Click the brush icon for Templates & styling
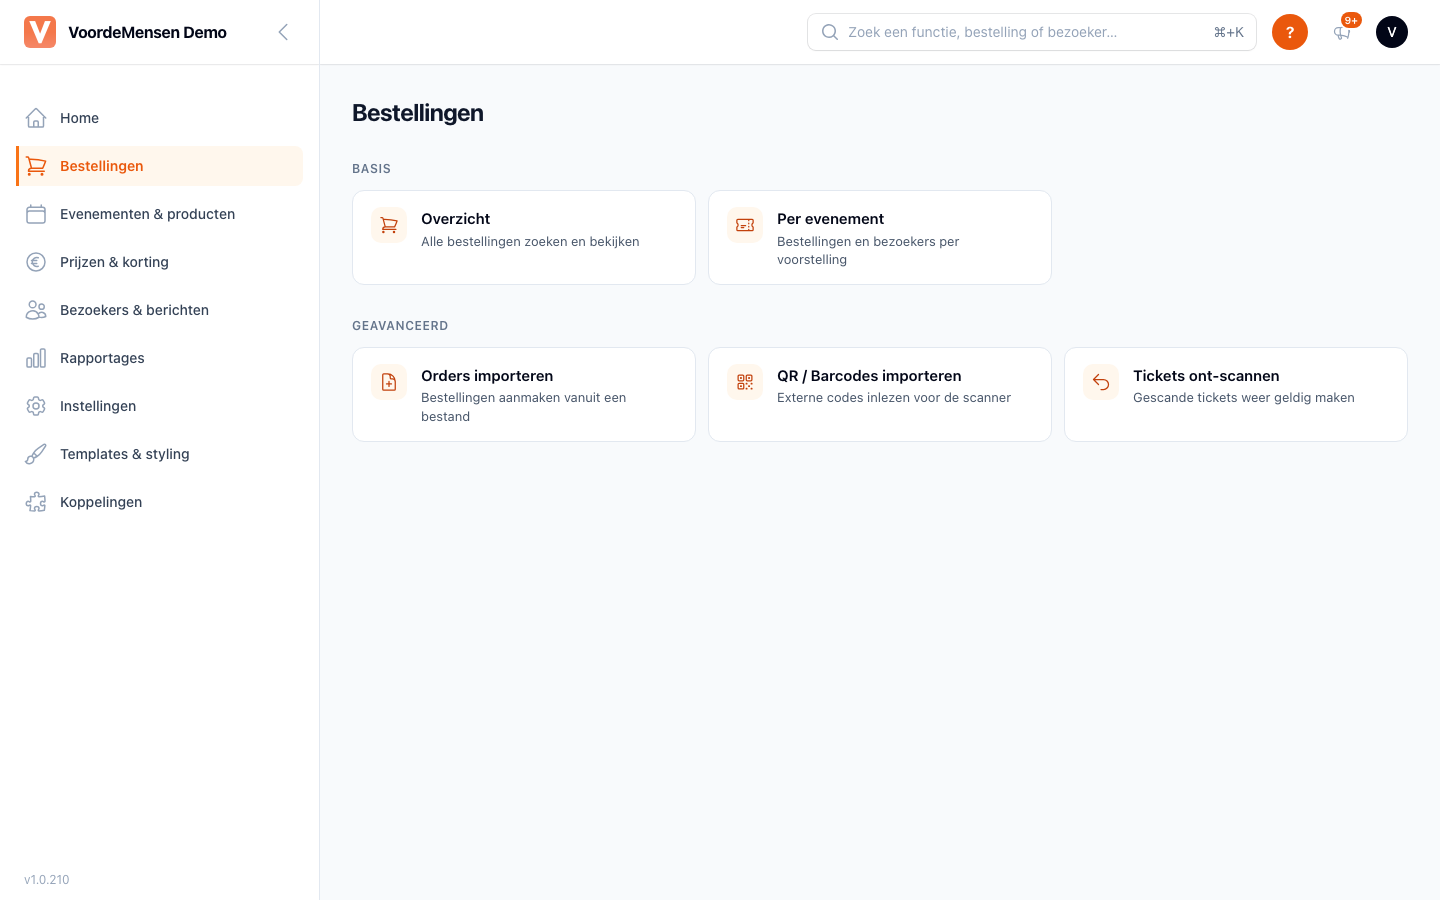This screenshot has height=900, width=1440. [x=36, y=454]
